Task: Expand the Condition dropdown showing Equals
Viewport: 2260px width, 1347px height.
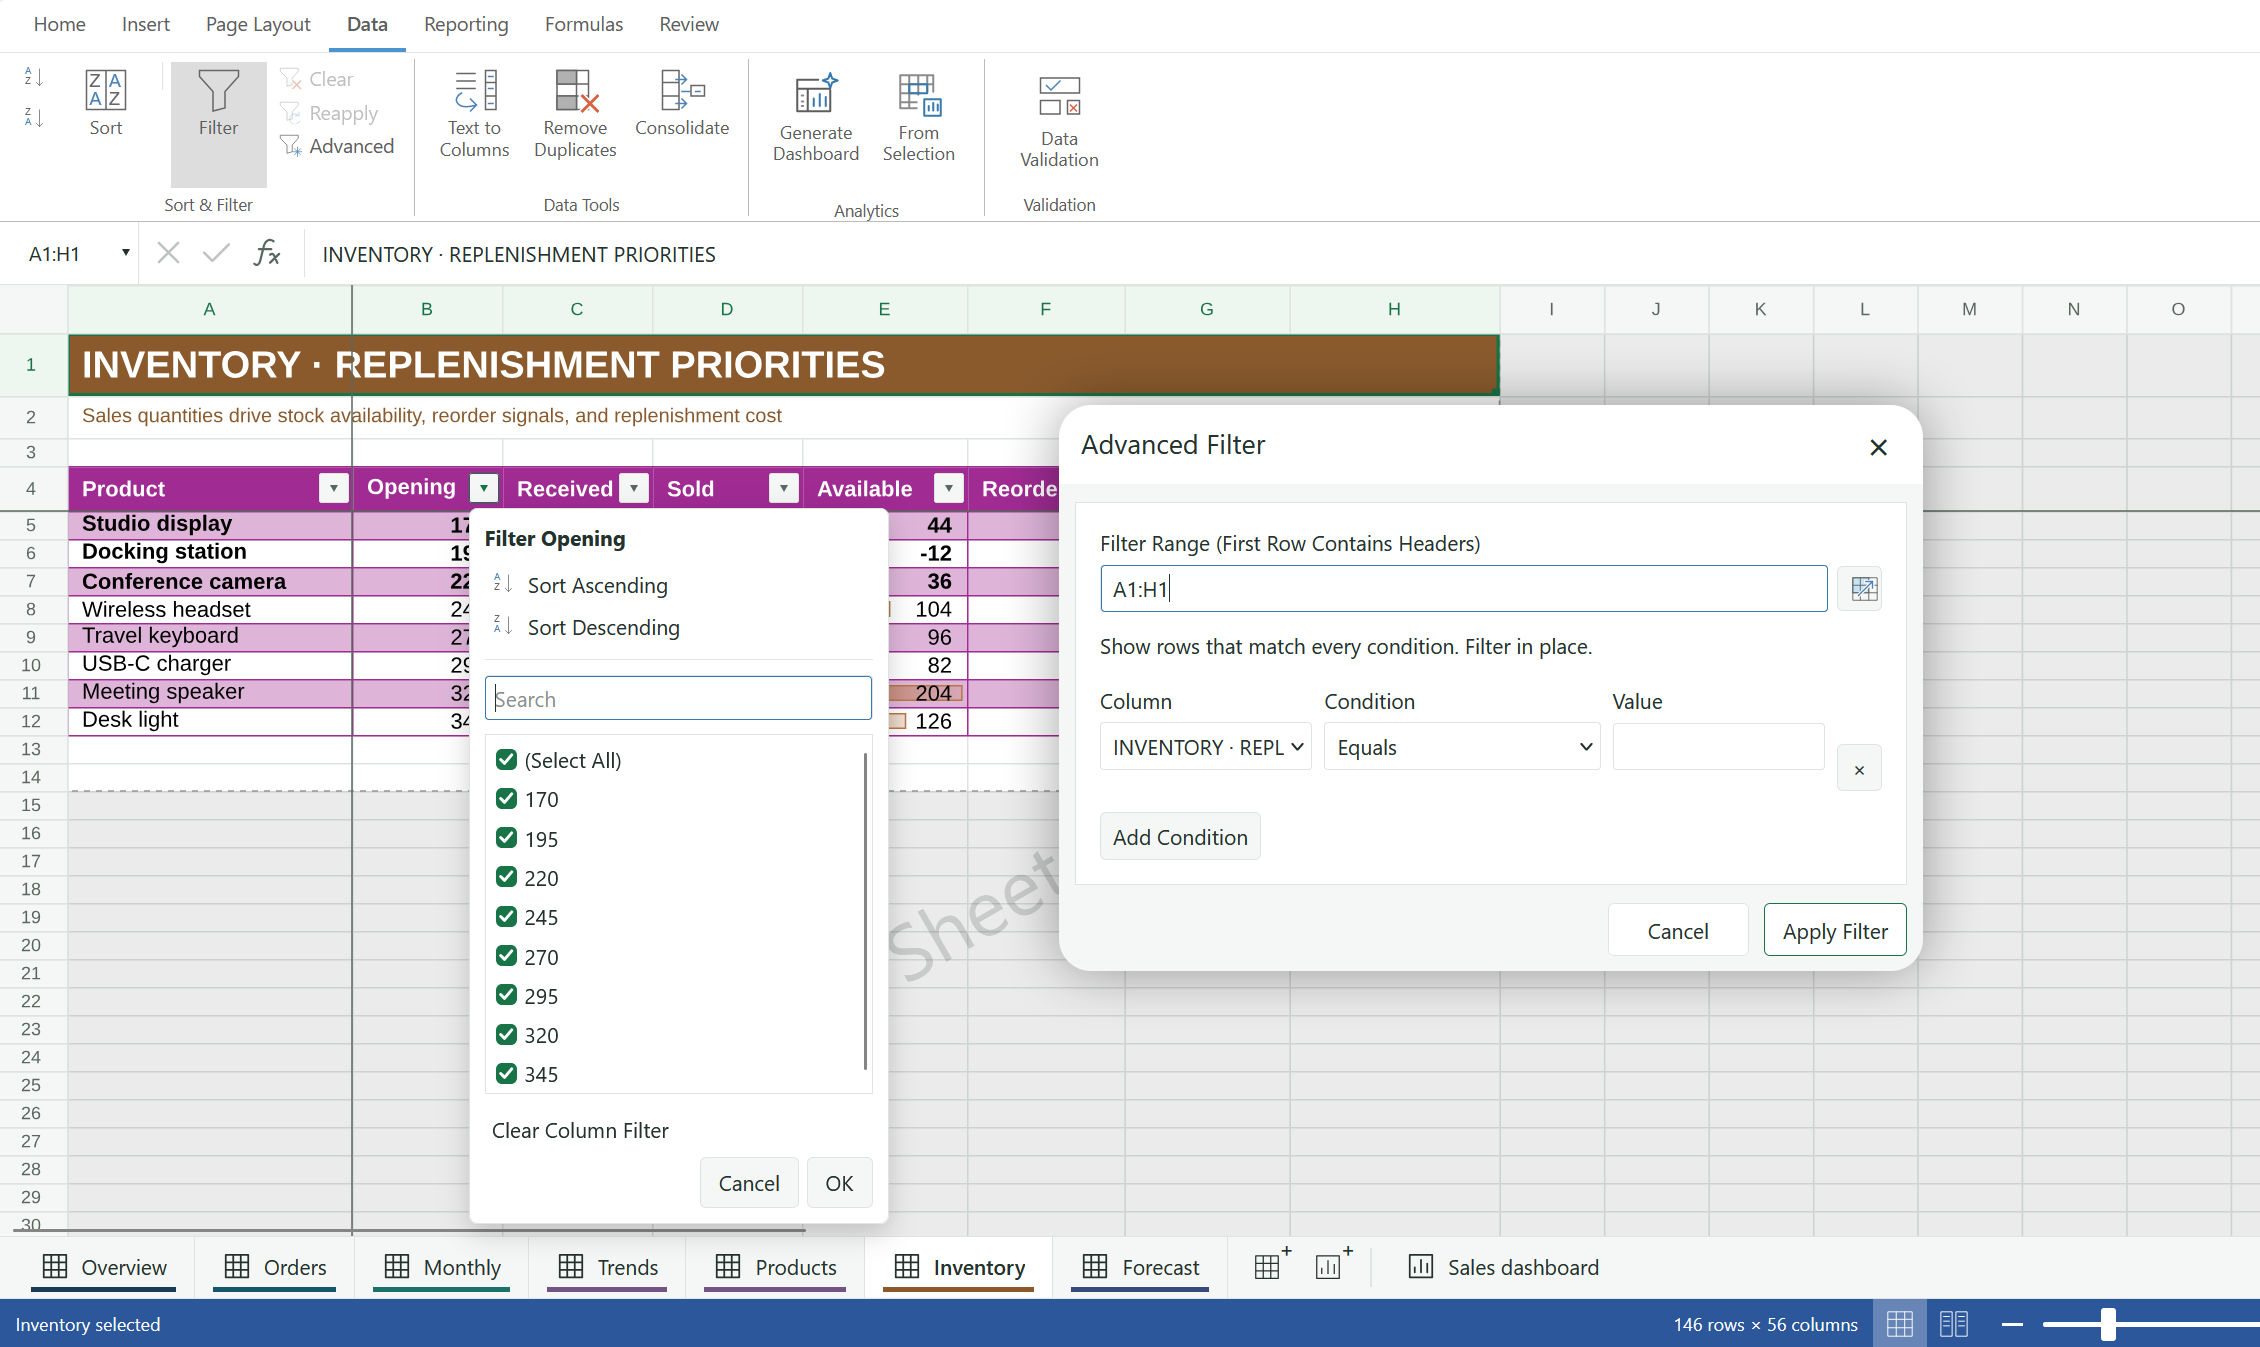Action: (x=1461, y=747)
